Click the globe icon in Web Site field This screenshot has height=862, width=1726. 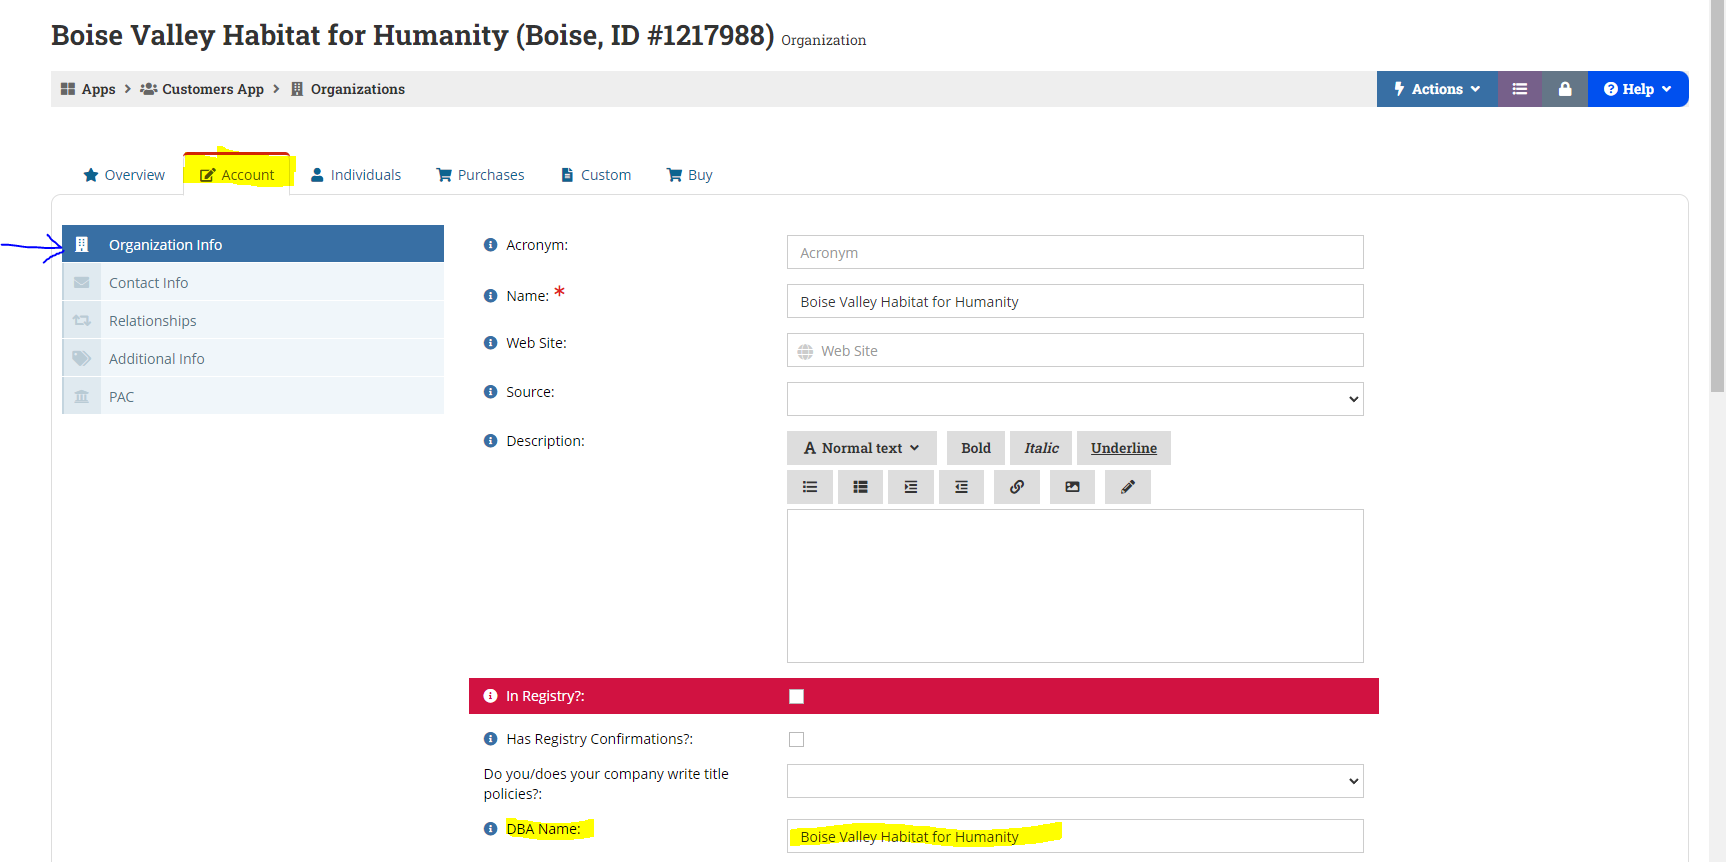(x=805, y=351)
